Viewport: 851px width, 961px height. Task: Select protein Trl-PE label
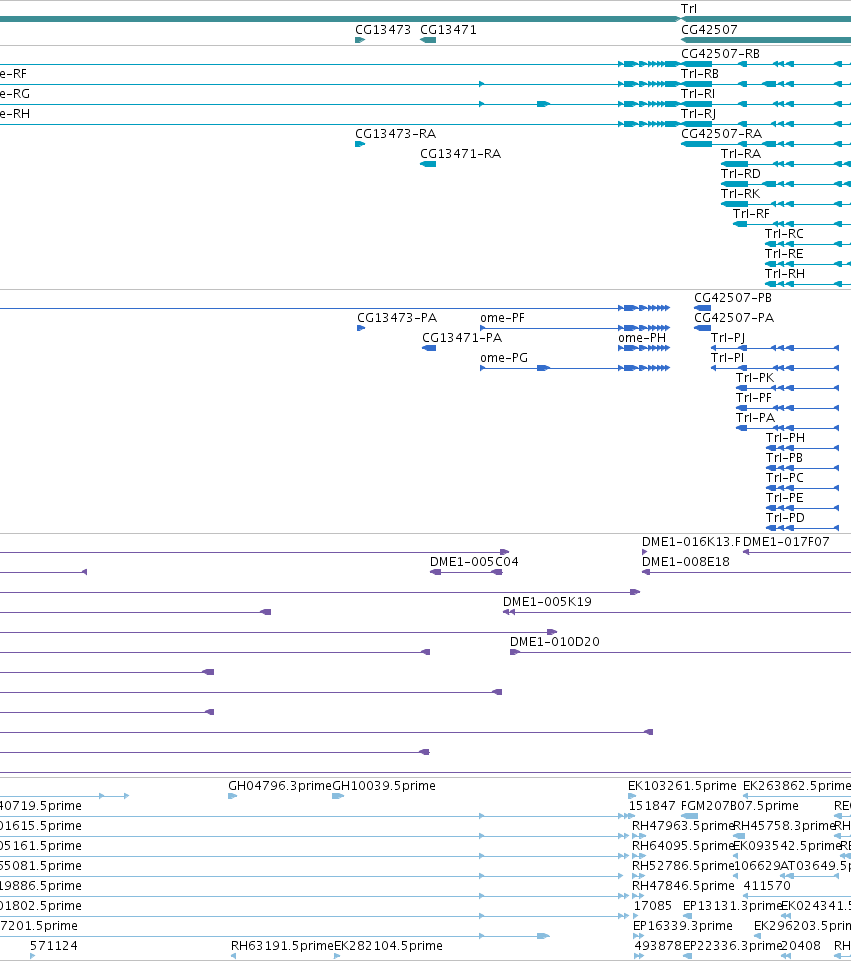[x=784, y=498]
